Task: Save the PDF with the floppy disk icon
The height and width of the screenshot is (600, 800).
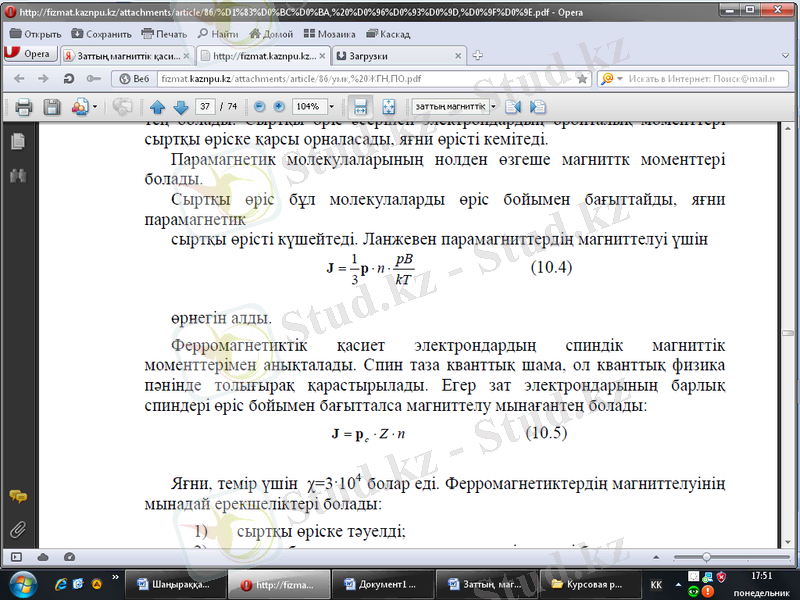Action: [52, 107]
